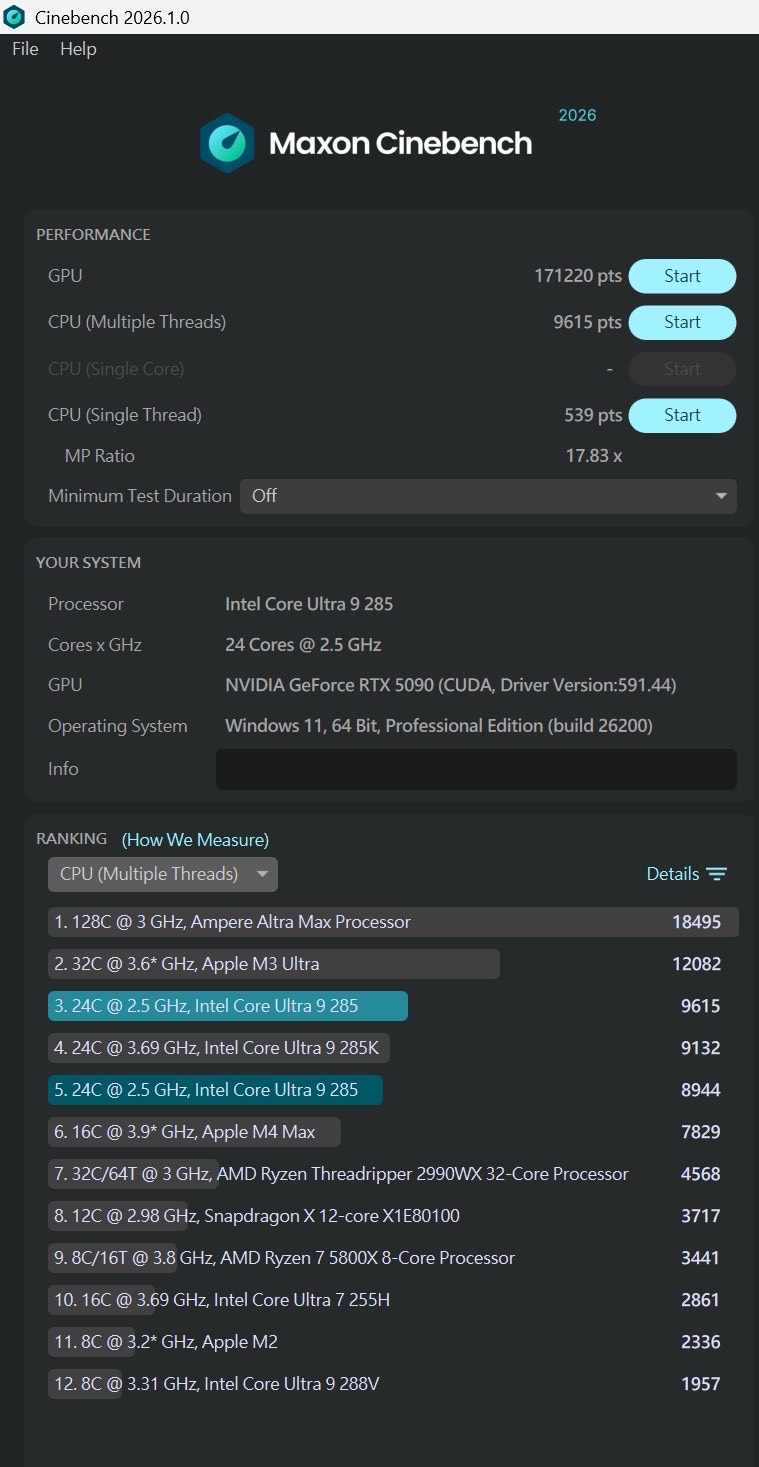
Task: Open the File menu
Action: pos(25,49)
